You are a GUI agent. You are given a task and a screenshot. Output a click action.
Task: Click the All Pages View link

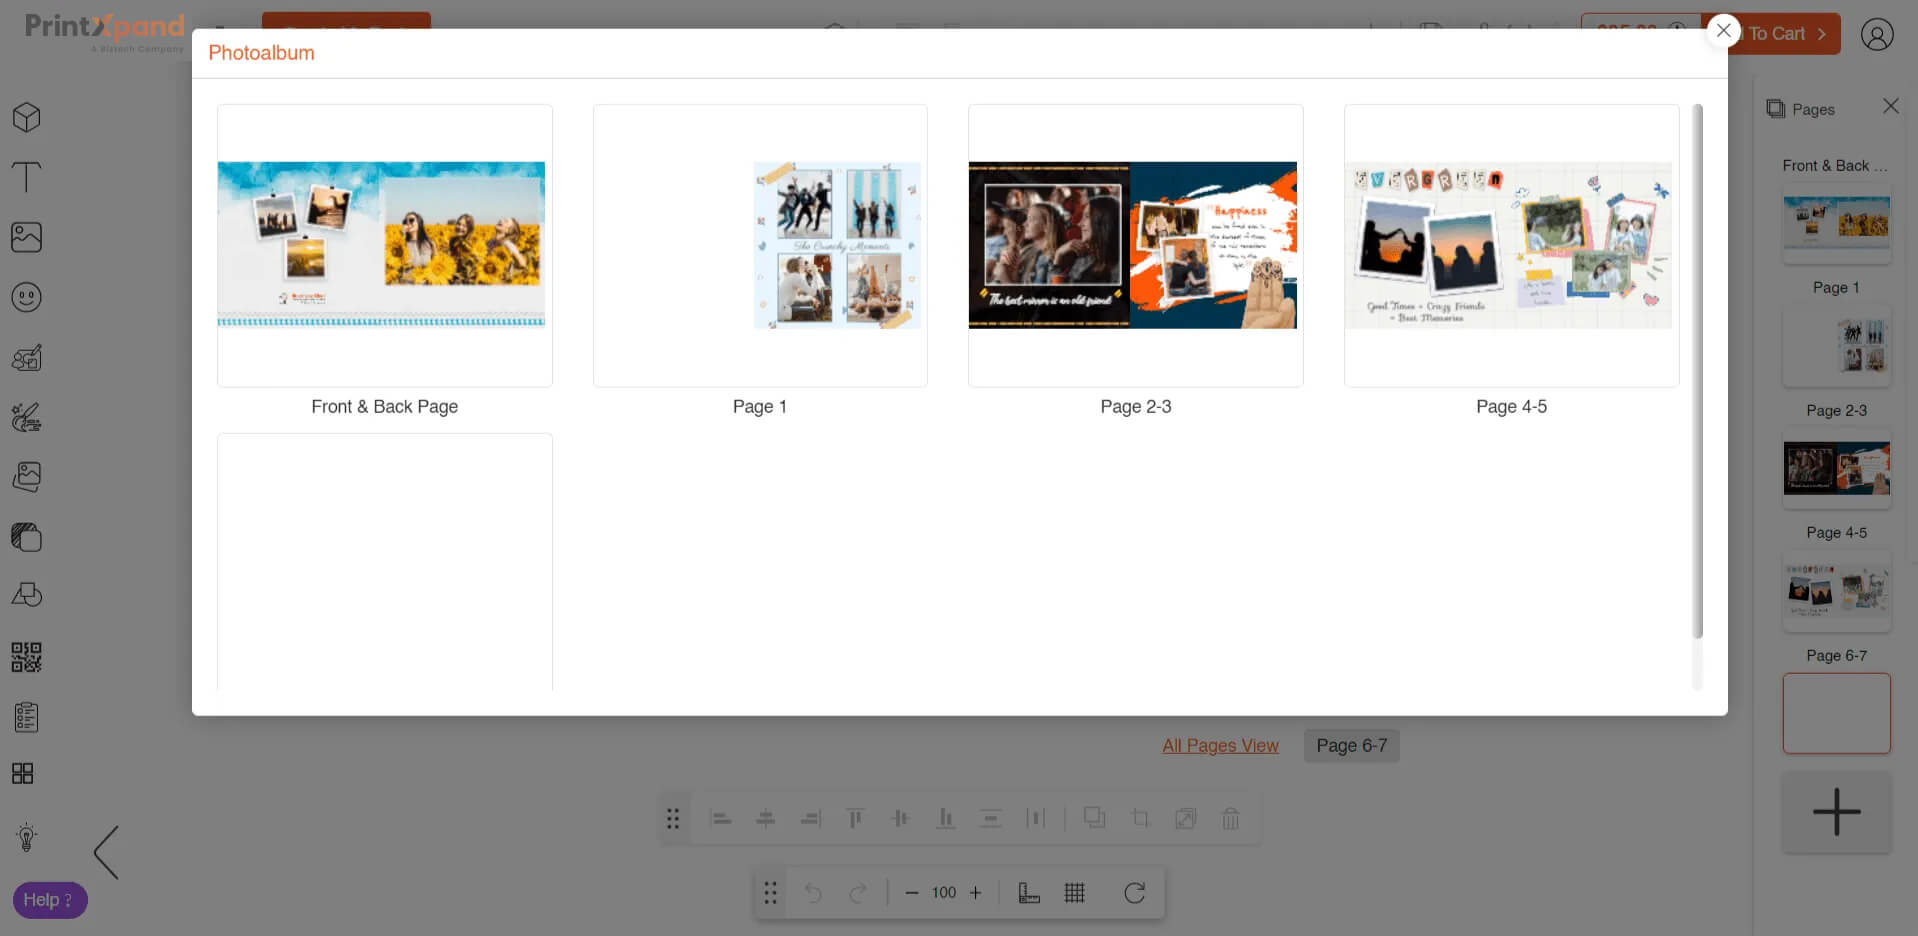pyautogui.click(x=1220, y=746)
